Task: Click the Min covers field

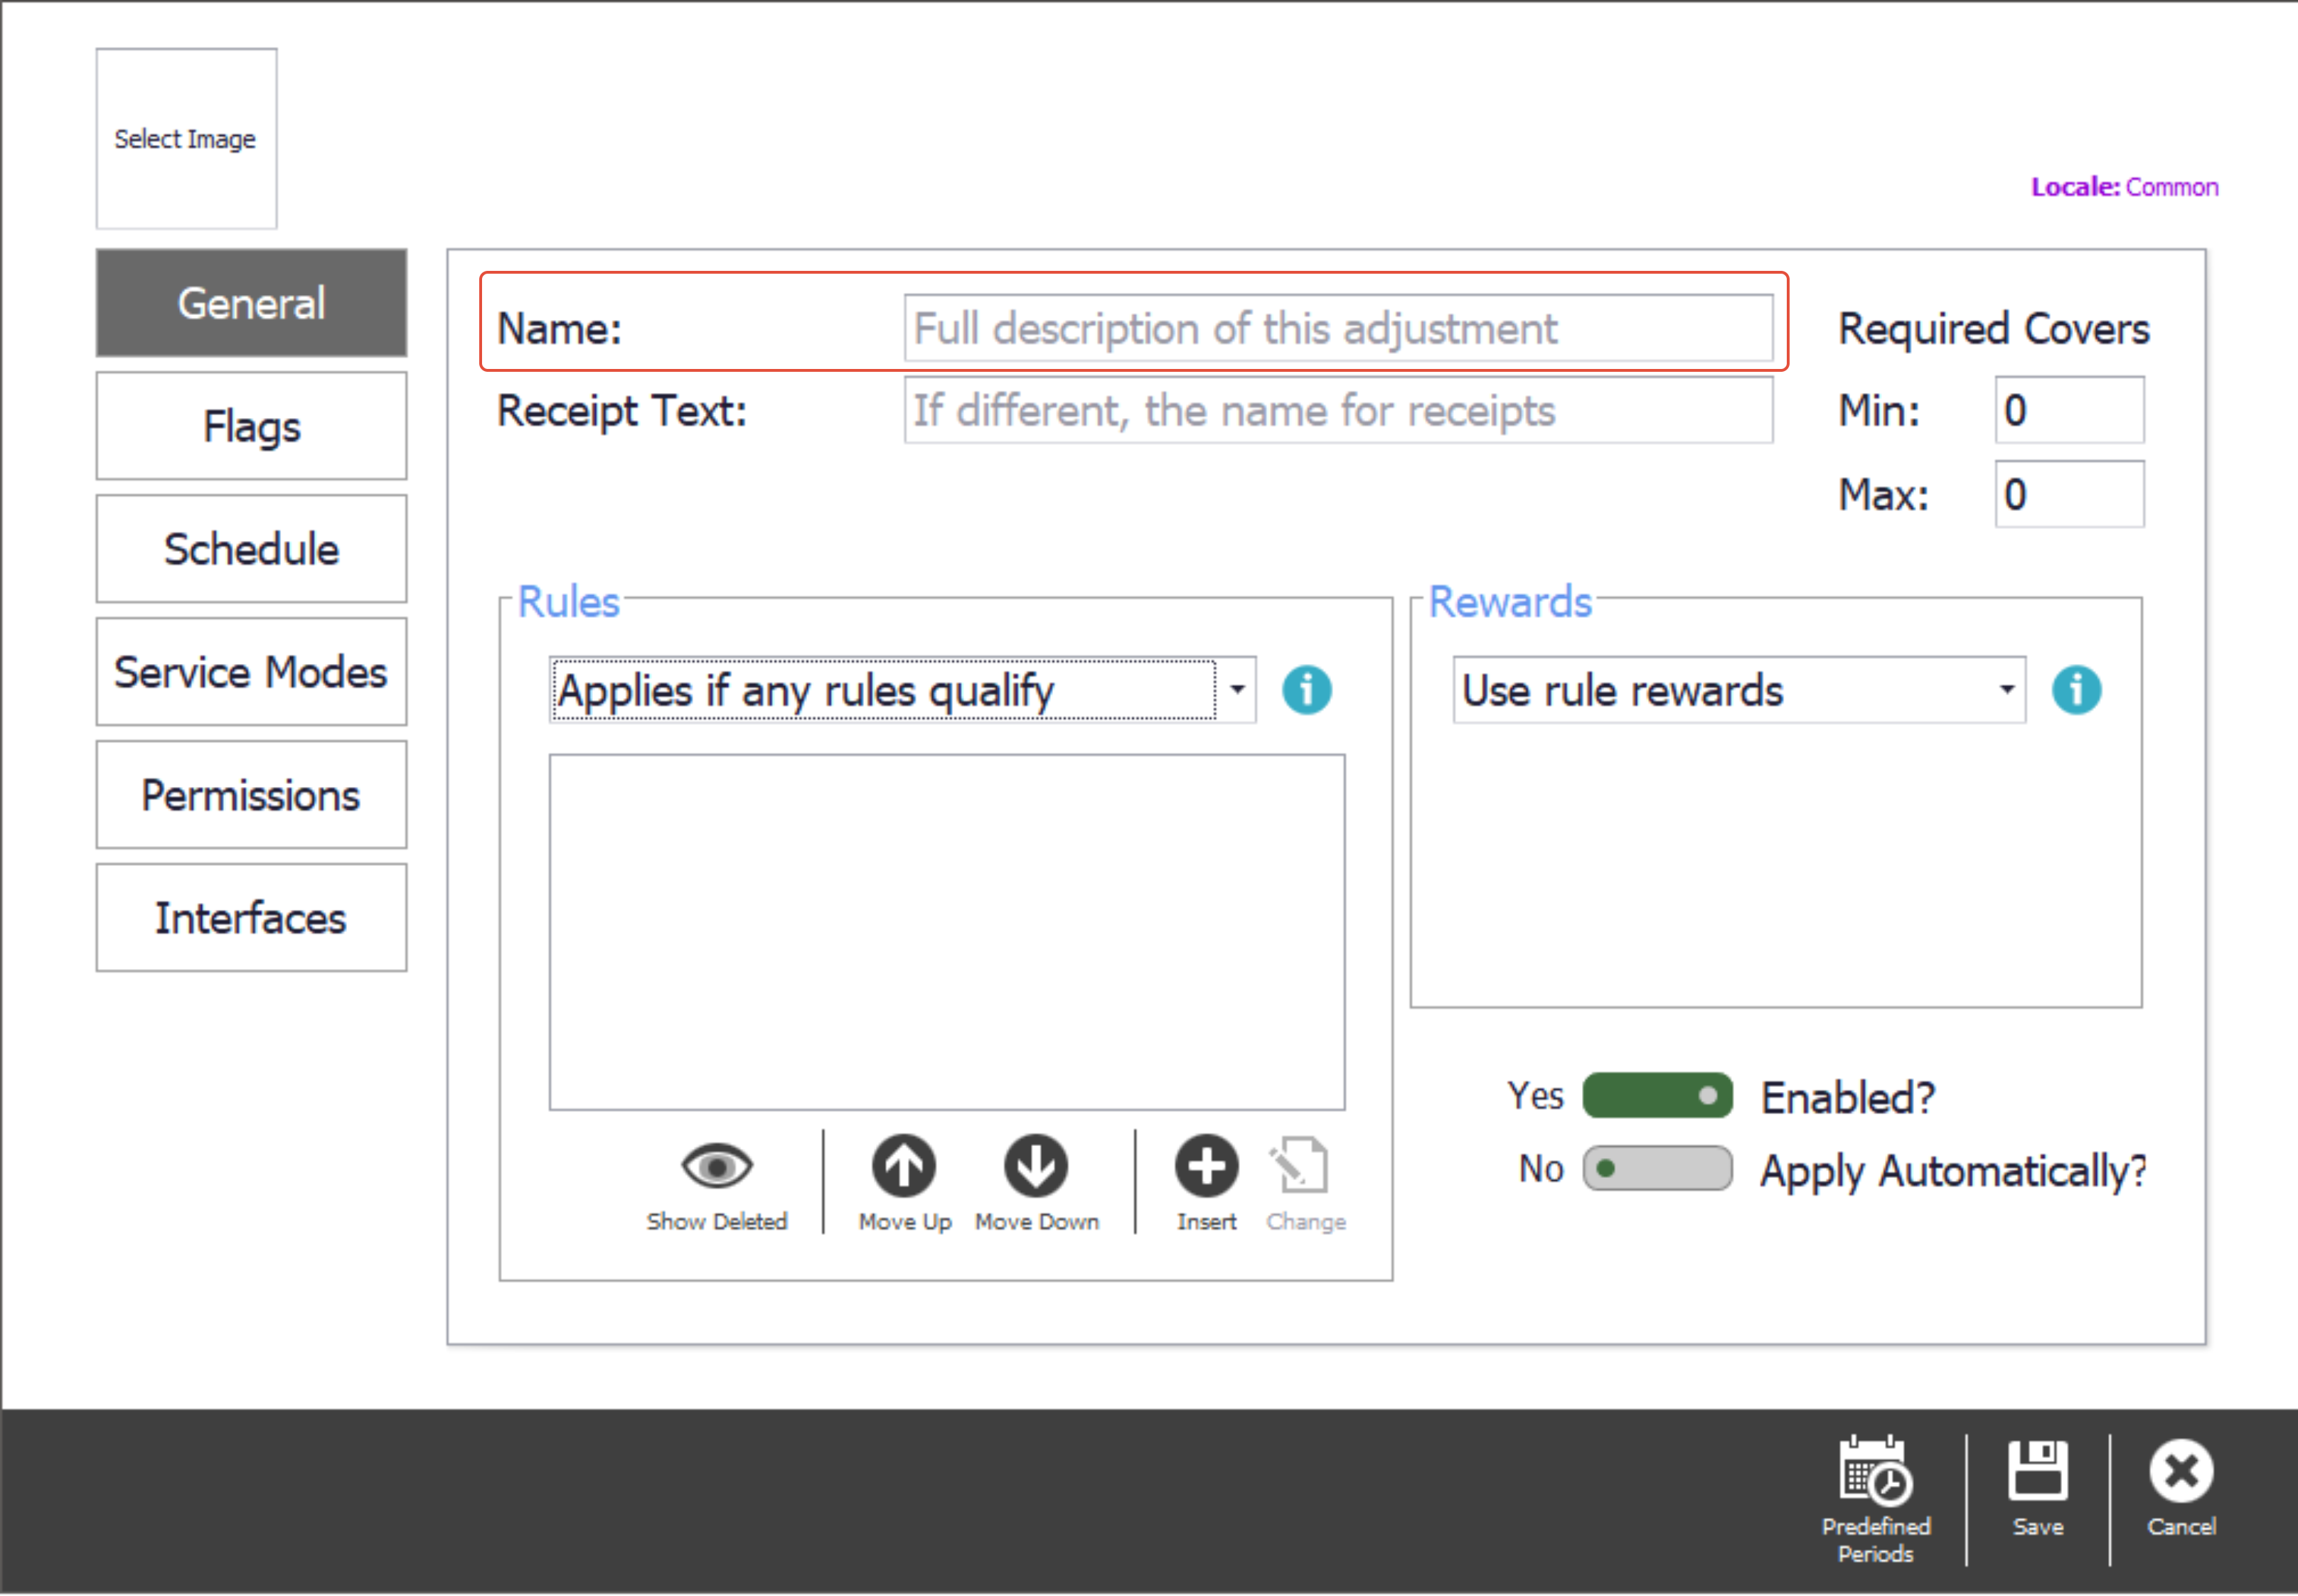Action: (2070, 410)
